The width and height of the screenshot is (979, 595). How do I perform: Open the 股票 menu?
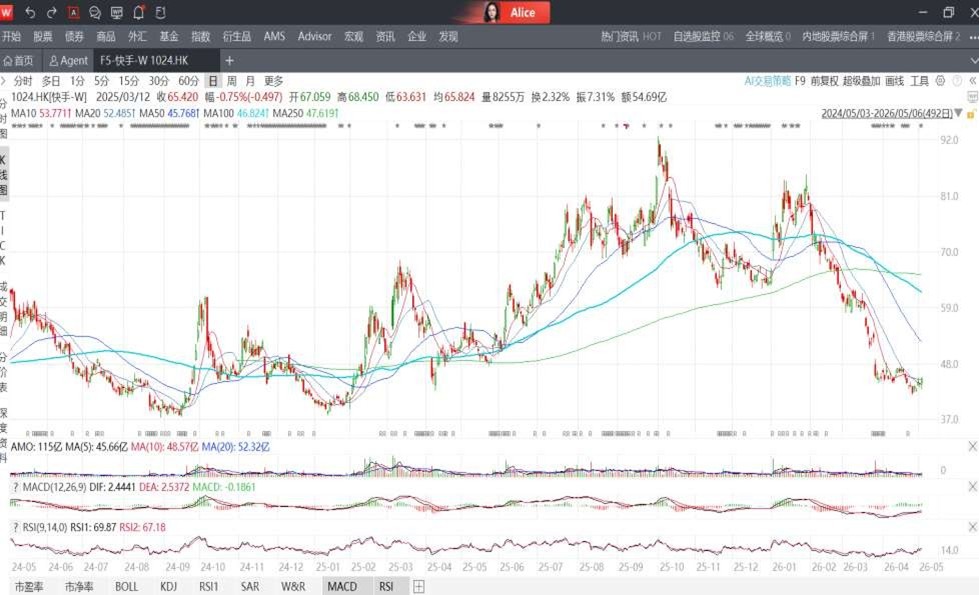pyautogui.click(x=43, y=36)
